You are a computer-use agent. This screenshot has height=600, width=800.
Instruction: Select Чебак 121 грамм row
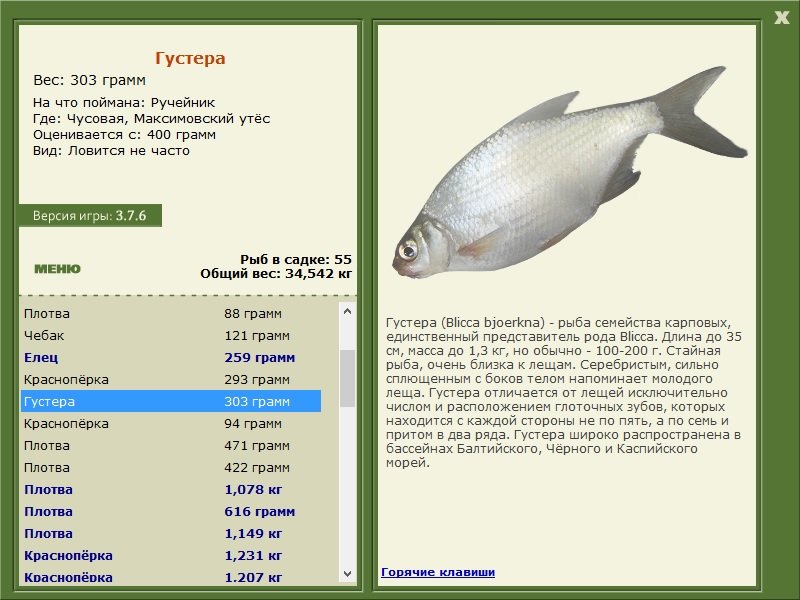[171, 335]
